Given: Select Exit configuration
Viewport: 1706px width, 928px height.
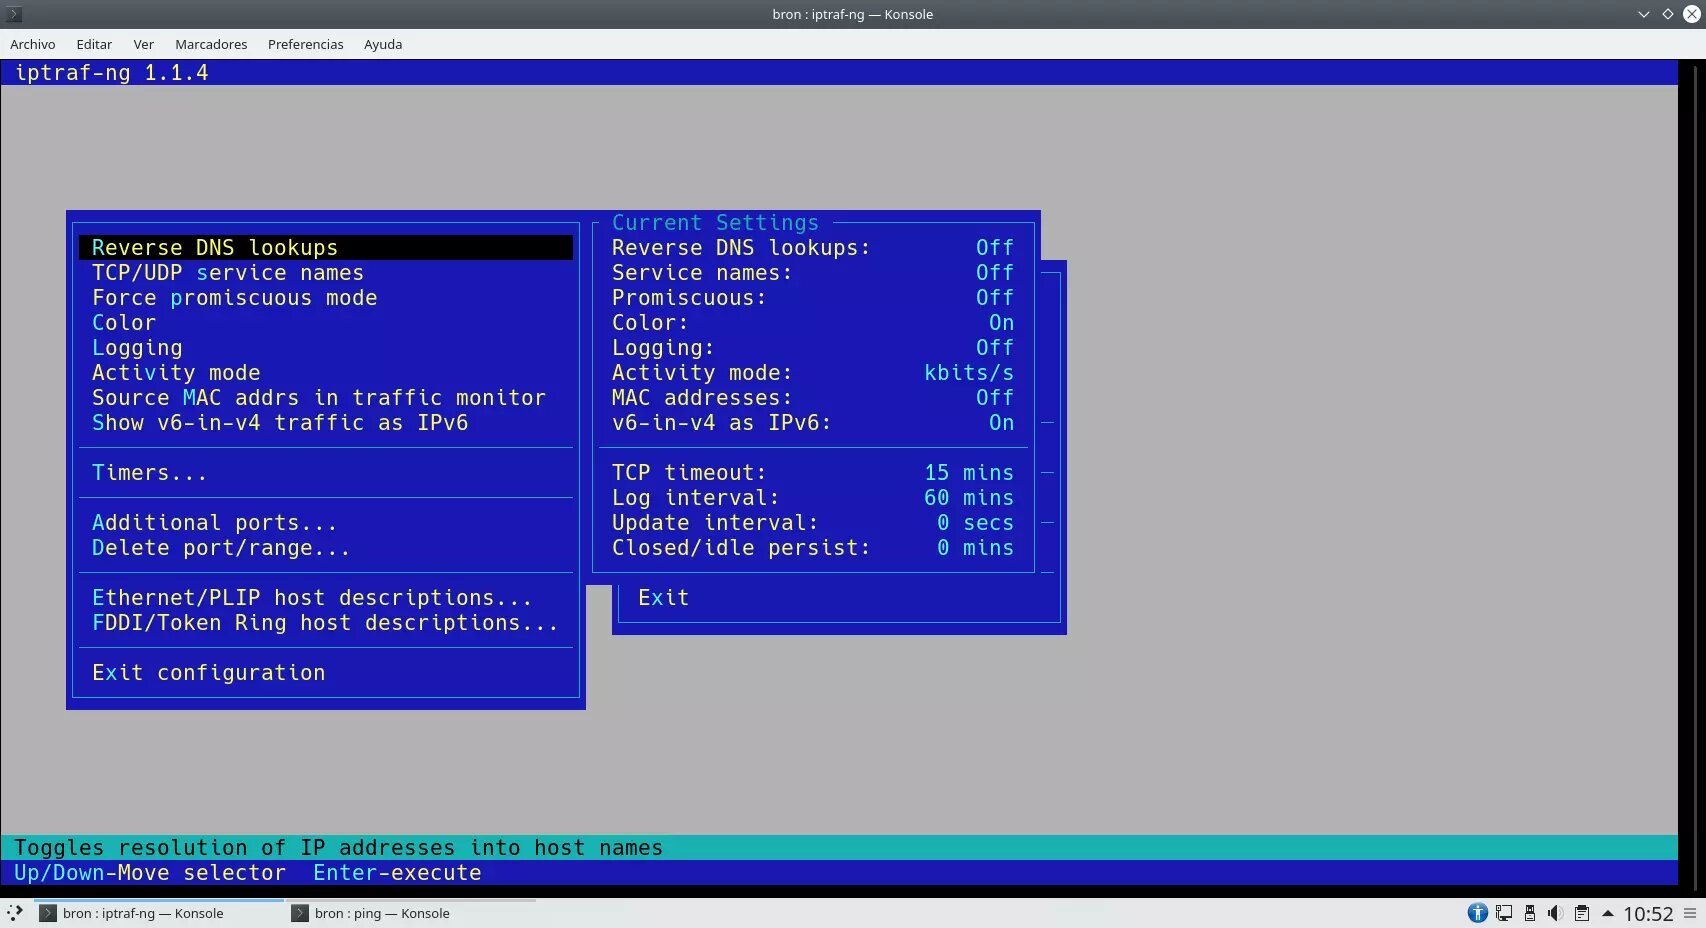Looking at the screenshot, I should (x=208, y=673).
